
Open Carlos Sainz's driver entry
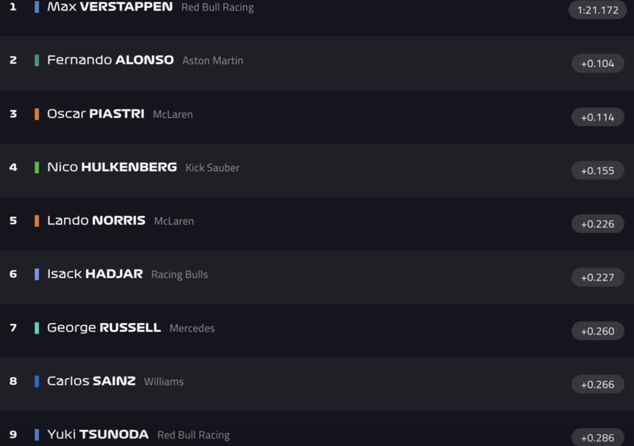(x=91, y=381)
